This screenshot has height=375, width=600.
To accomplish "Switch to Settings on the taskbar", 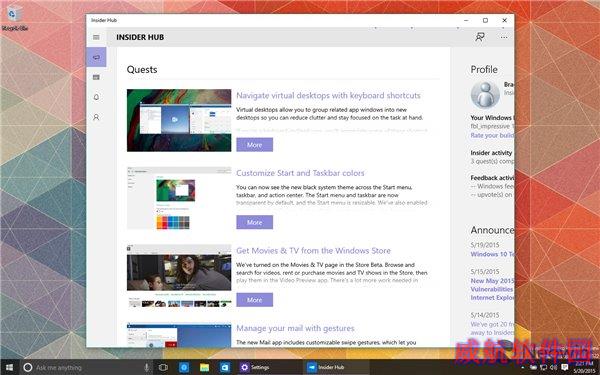I will click(269, 367).
